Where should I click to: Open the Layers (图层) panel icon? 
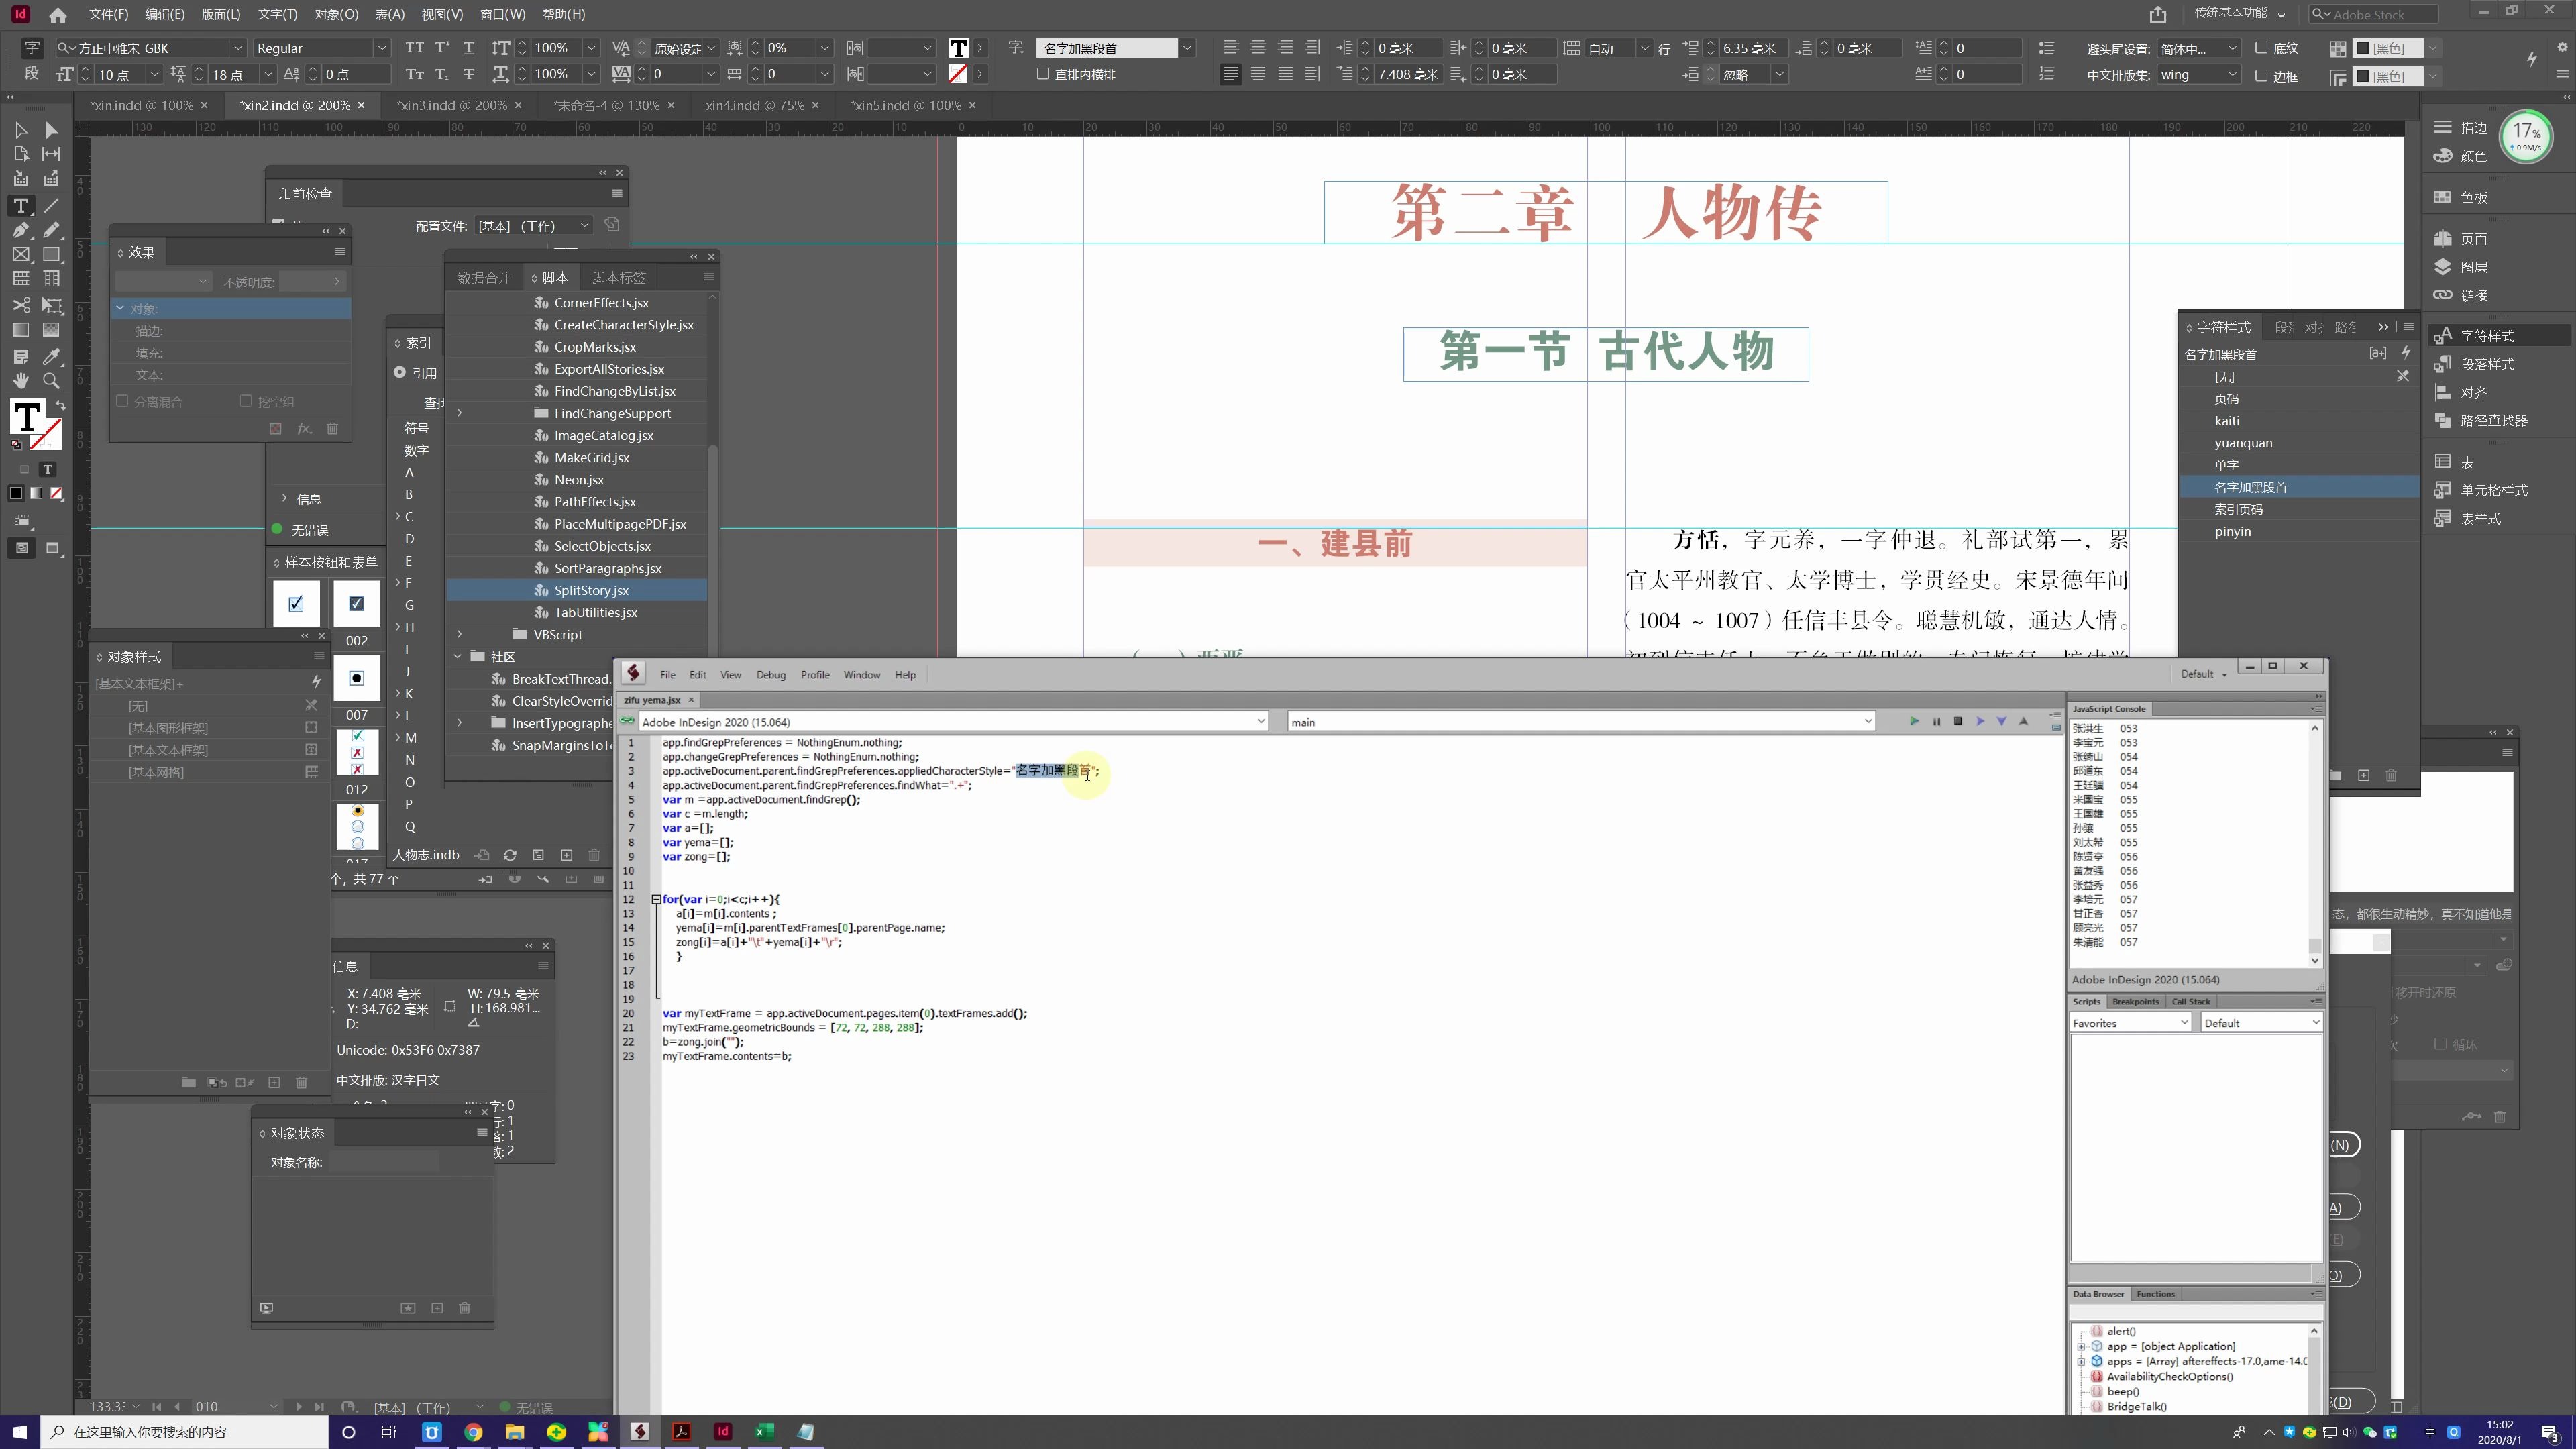pyautogui.click(x=2443, y=266)
